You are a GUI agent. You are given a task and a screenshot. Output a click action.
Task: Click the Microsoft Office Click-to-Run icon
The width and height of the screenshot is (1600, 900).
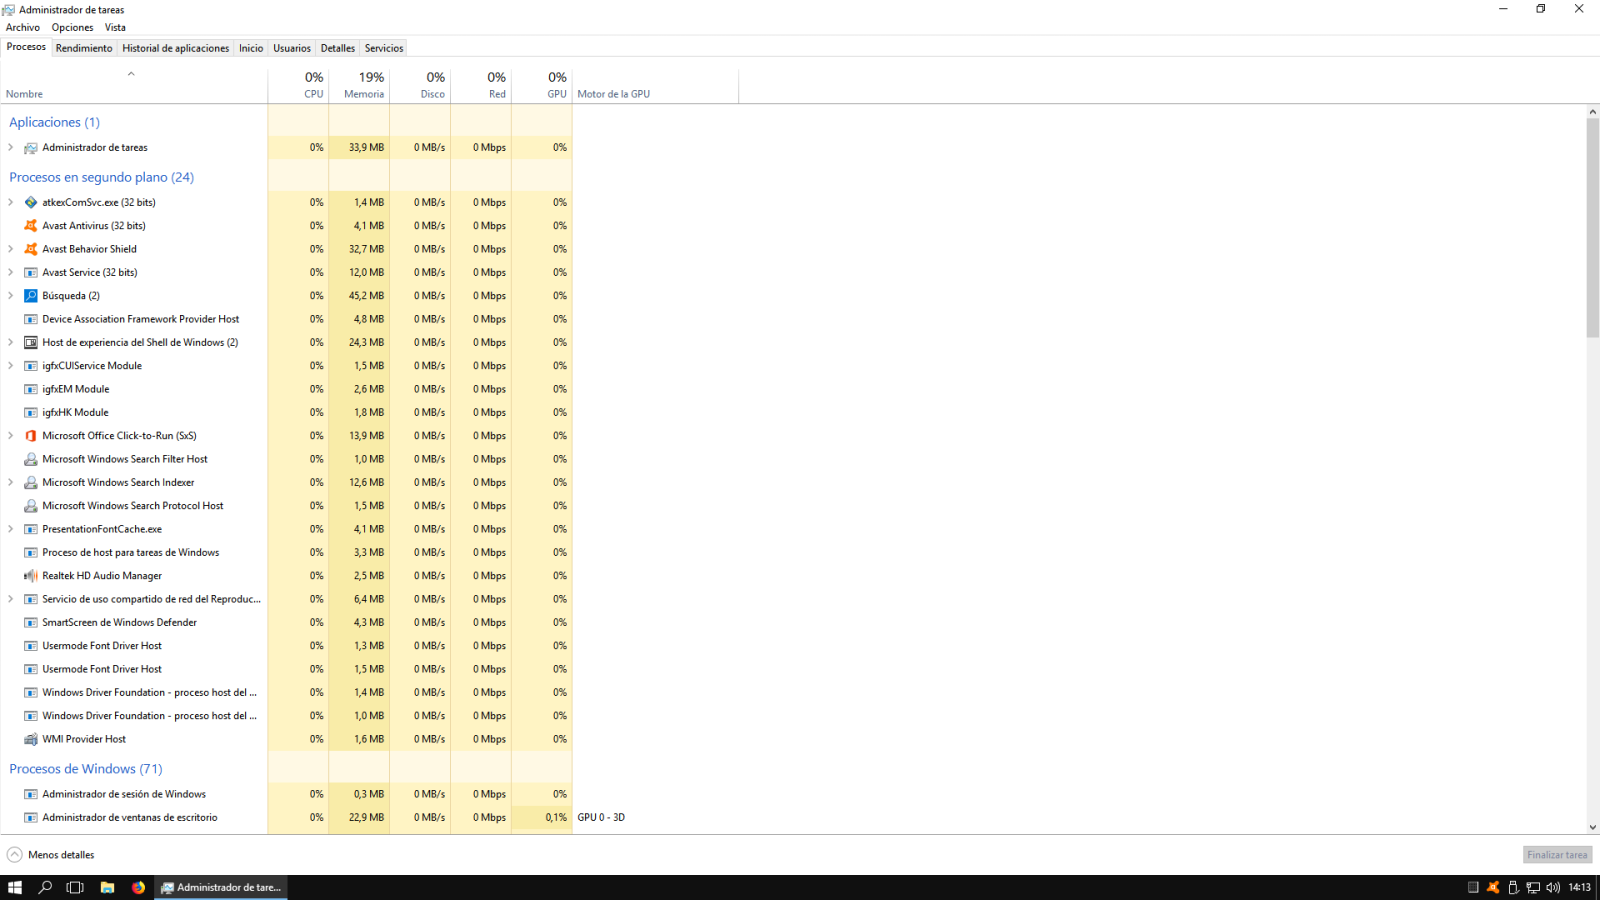pyautogui.click(x=31, y=436)
